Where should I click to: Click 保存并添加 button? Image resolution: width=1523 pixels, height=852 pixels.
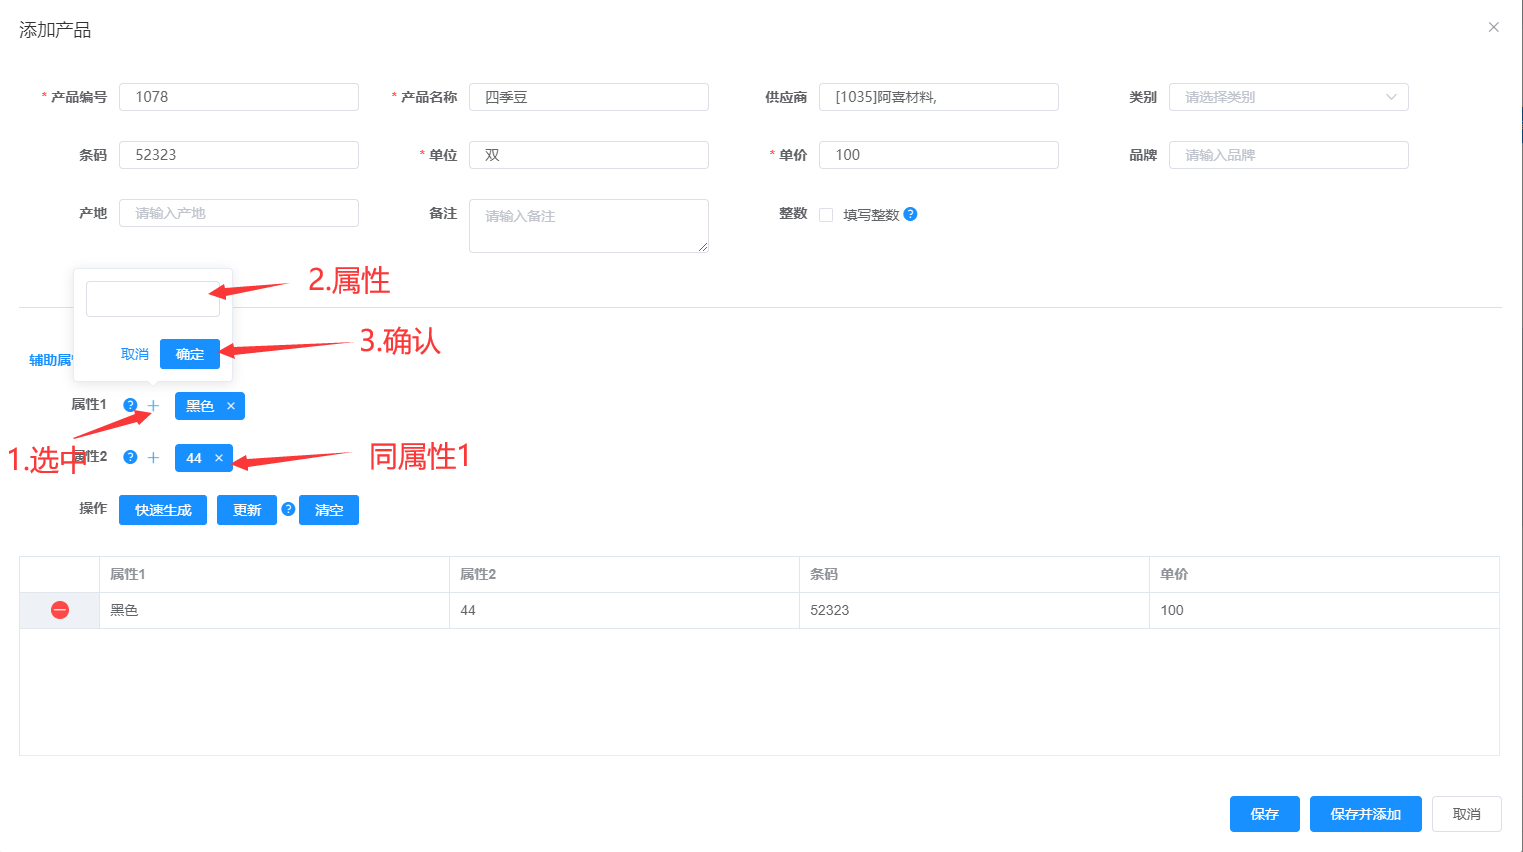[x=1365, y=814]
